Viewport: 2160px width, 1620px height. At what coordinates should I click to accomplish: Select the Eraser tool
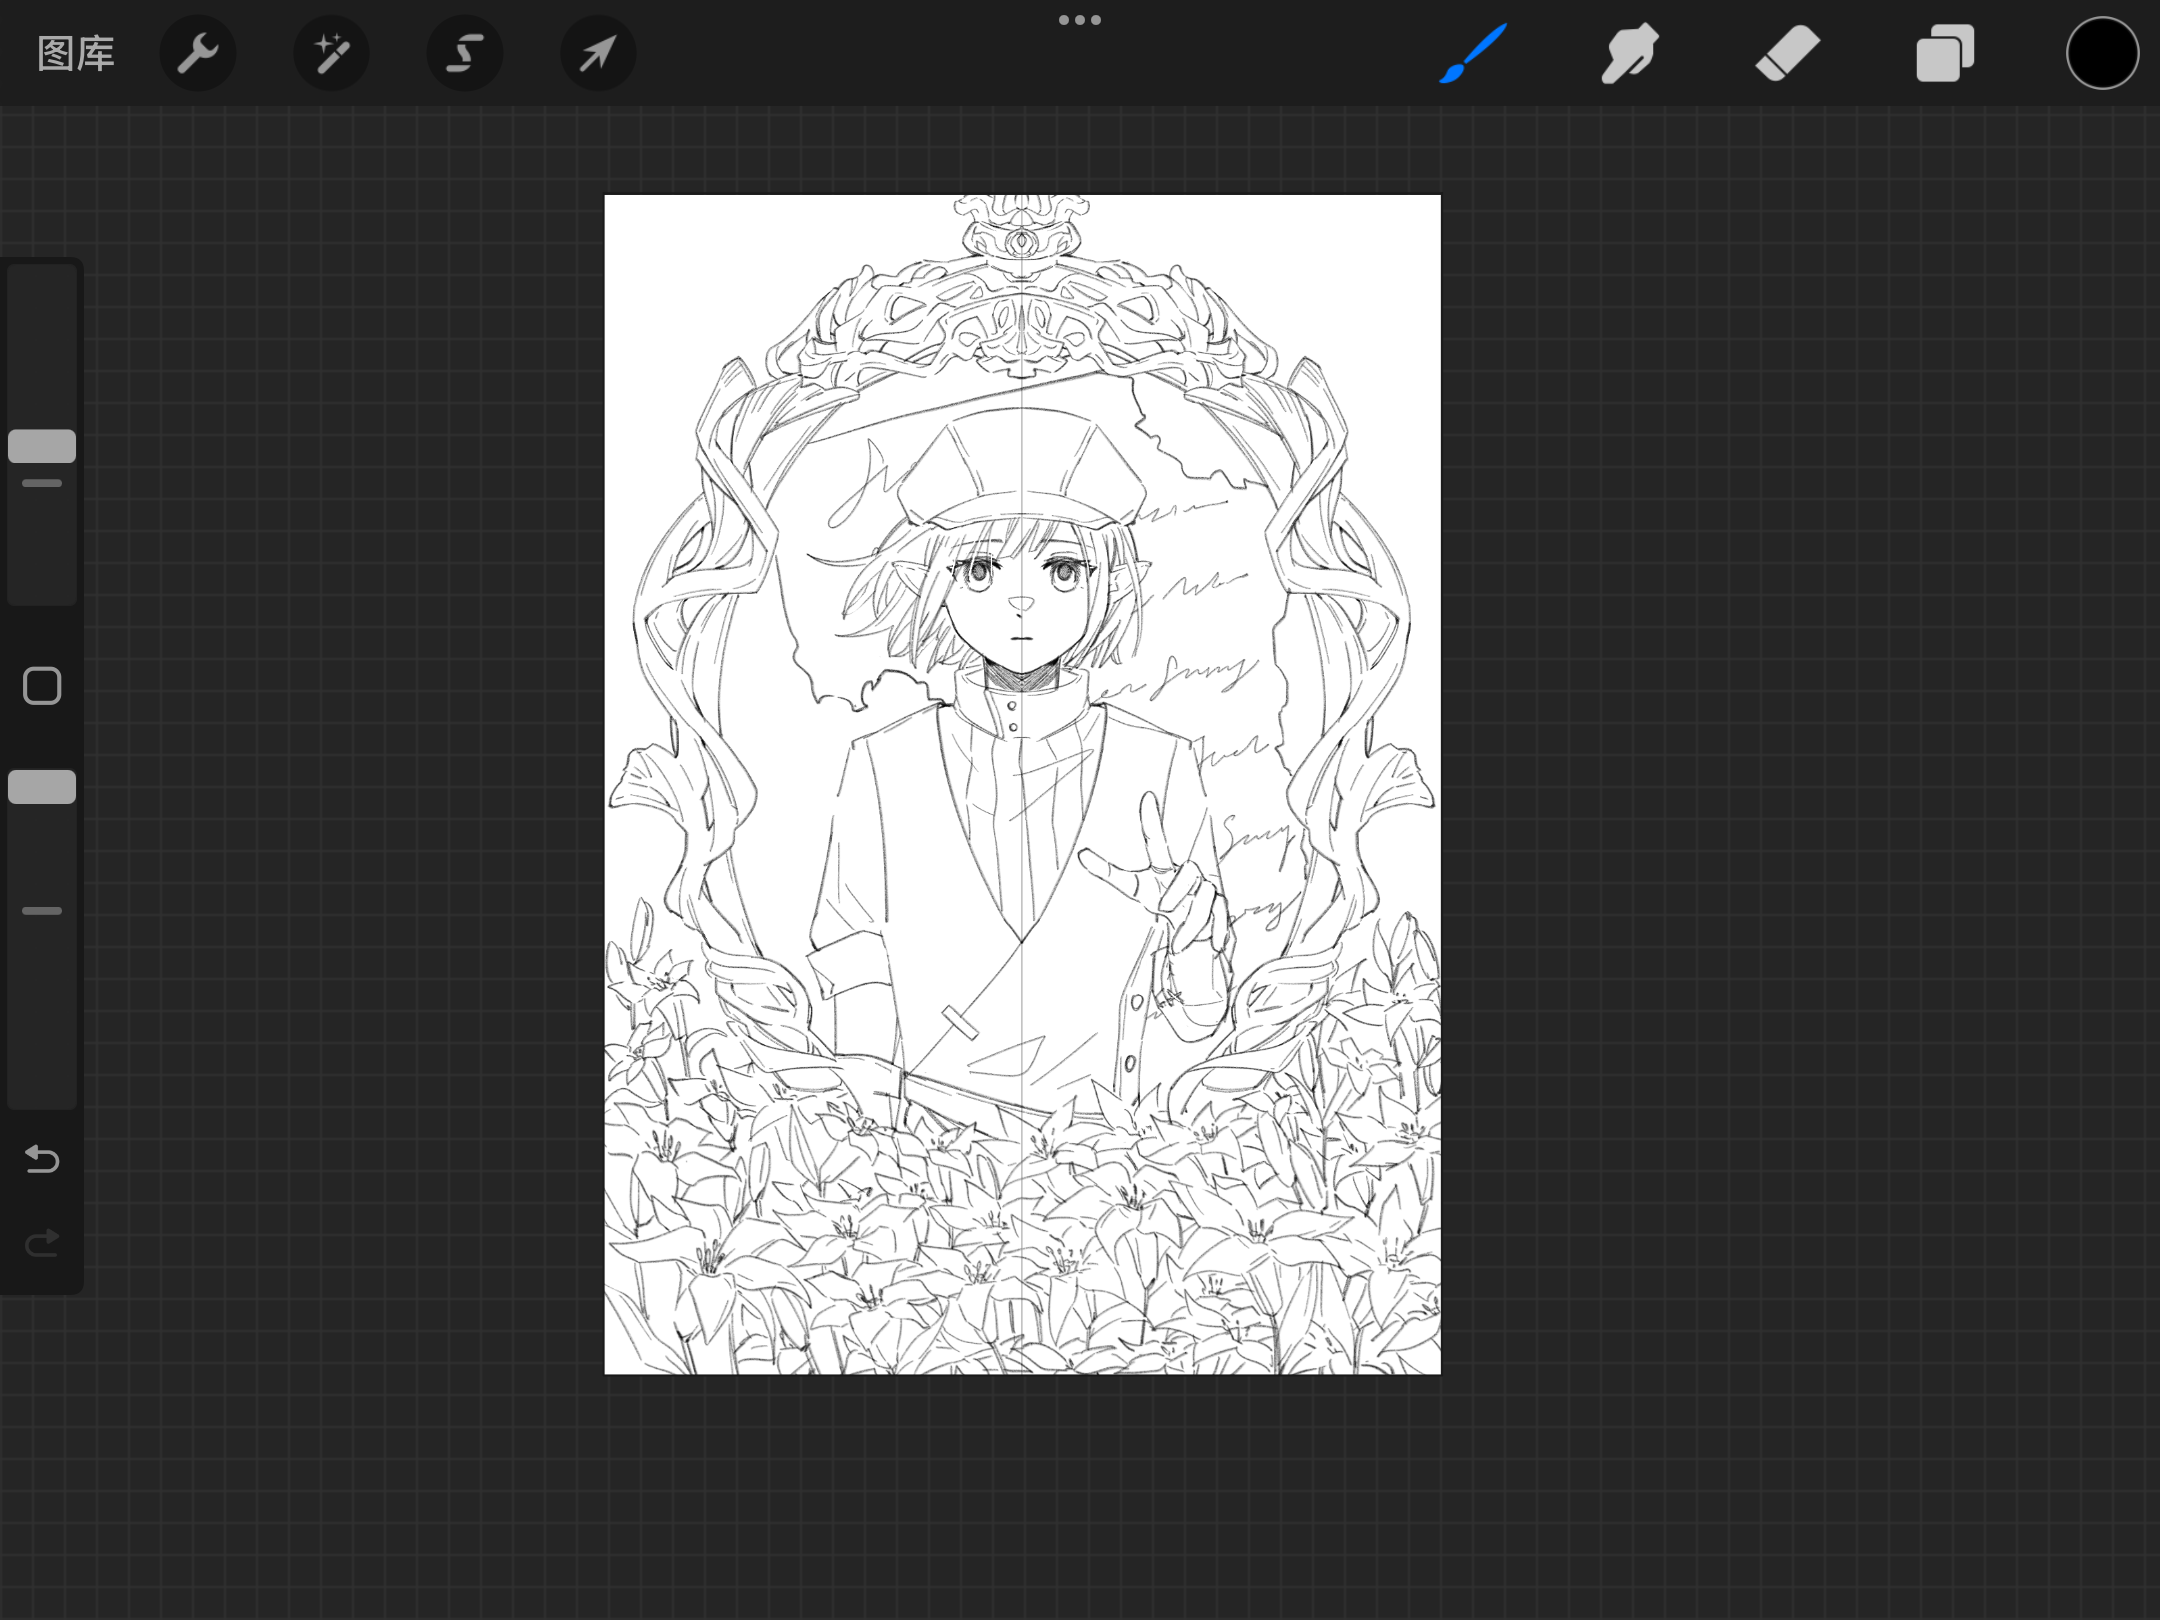click(1787, 54)
